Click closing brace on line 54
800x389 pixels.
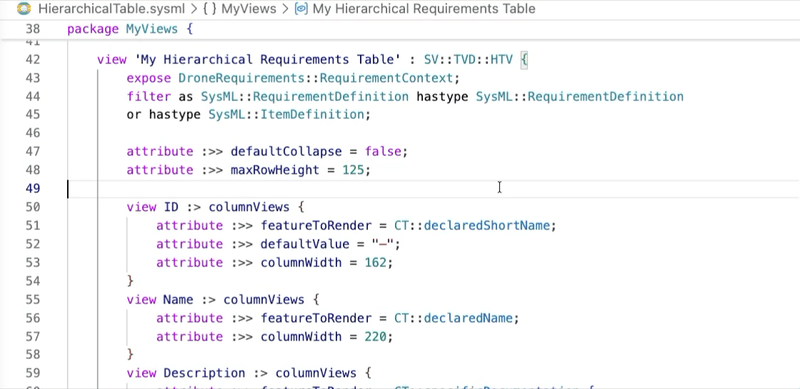point(130,280)
